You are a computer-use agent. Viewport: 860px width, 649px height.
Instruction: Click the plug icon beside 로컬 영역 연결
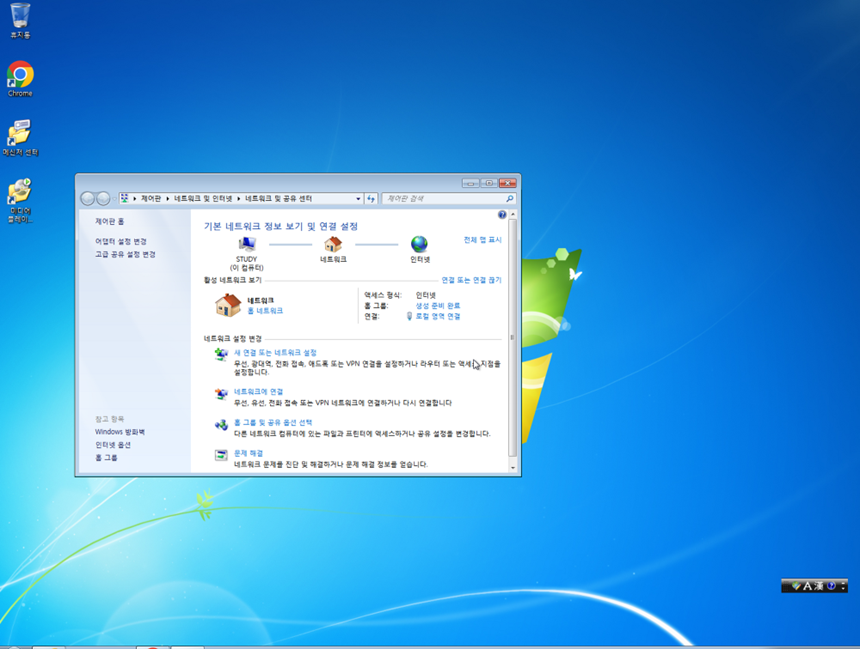pyautogui.click(x=409, y=317)
